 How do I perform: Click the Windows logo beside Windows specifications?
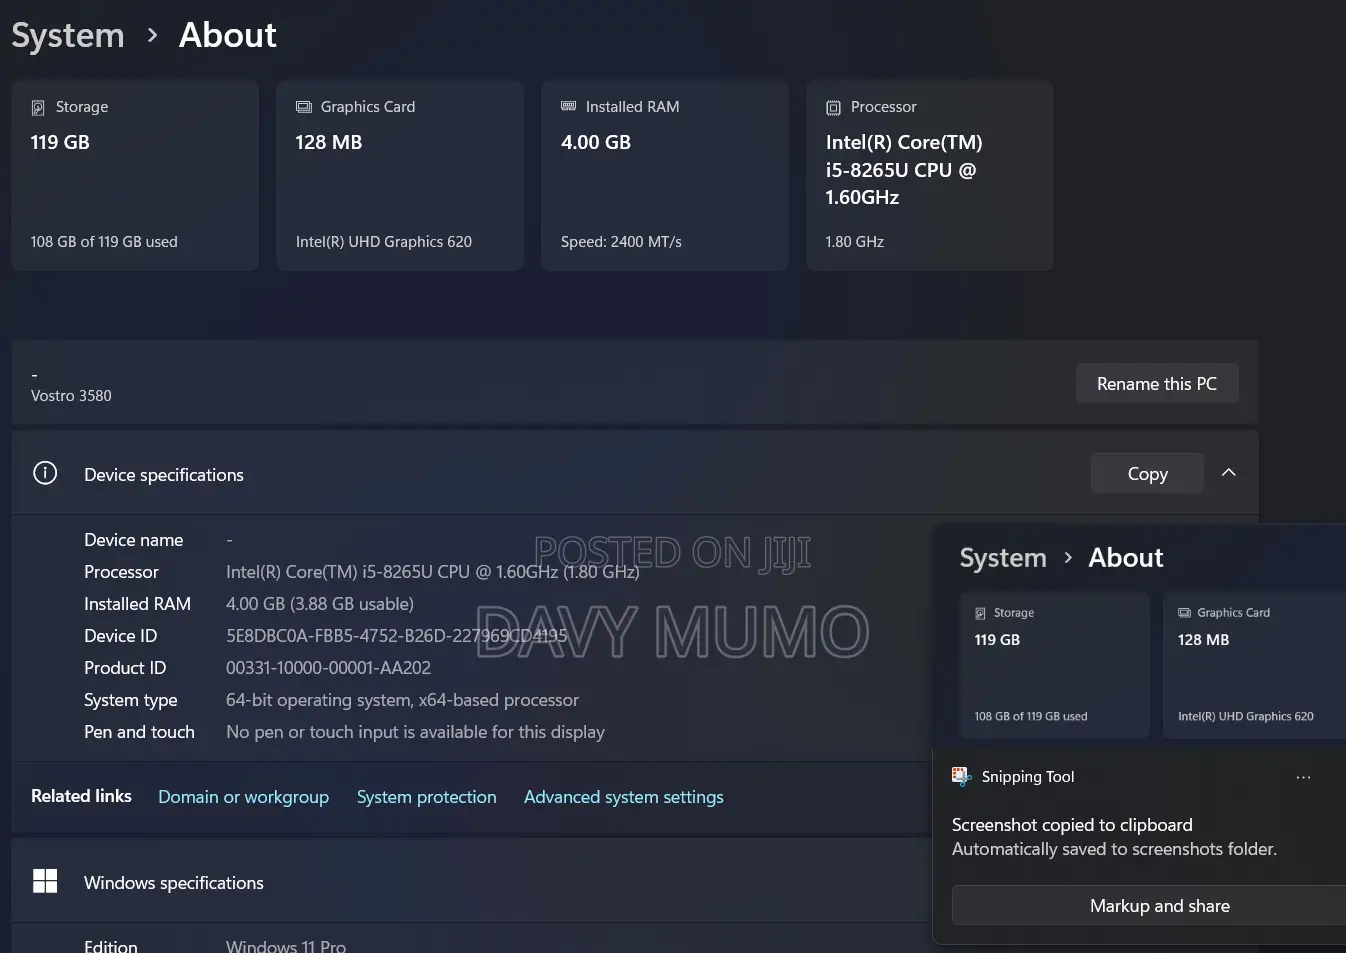[45, 881]
